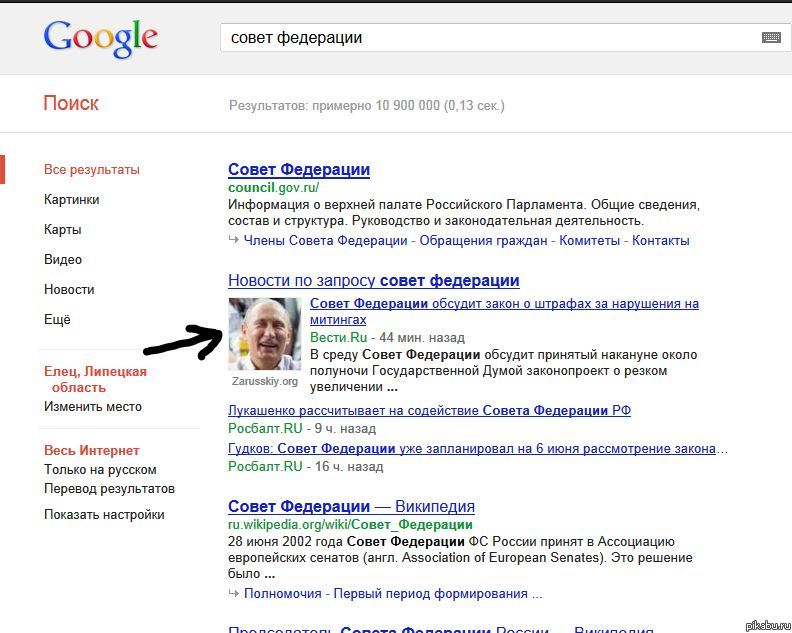The height and width of the screenshot is (633, 792).
Task: Click Изменить место location link
Action: coord(93,406)
